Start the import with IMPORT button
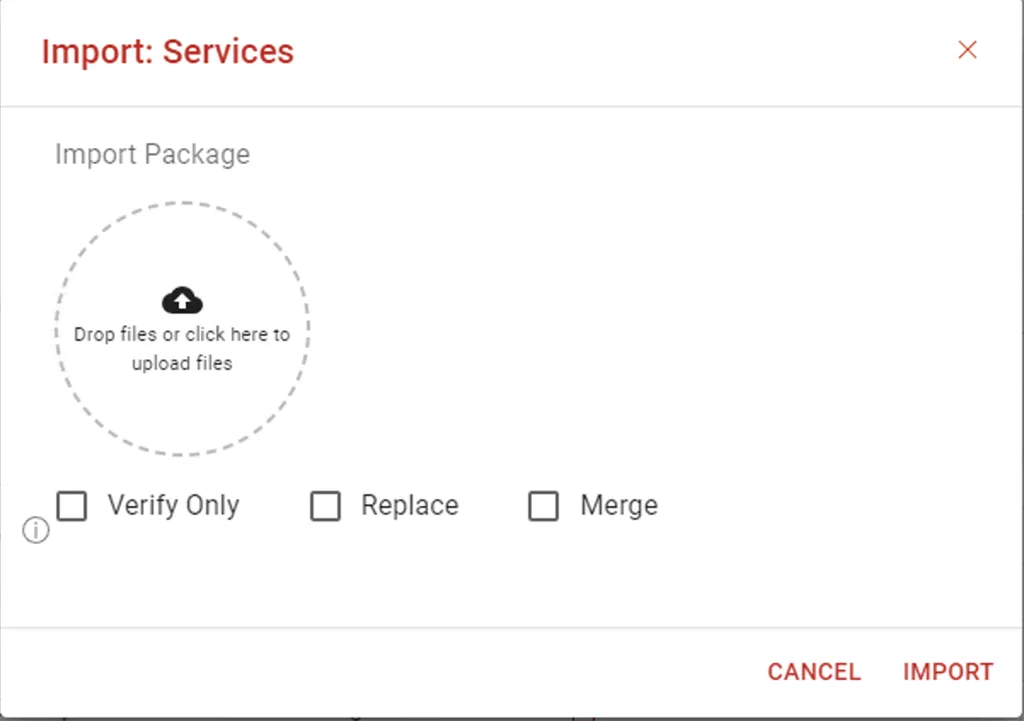The width and height of the screenshot is (1024, 721). coord(948,672)
